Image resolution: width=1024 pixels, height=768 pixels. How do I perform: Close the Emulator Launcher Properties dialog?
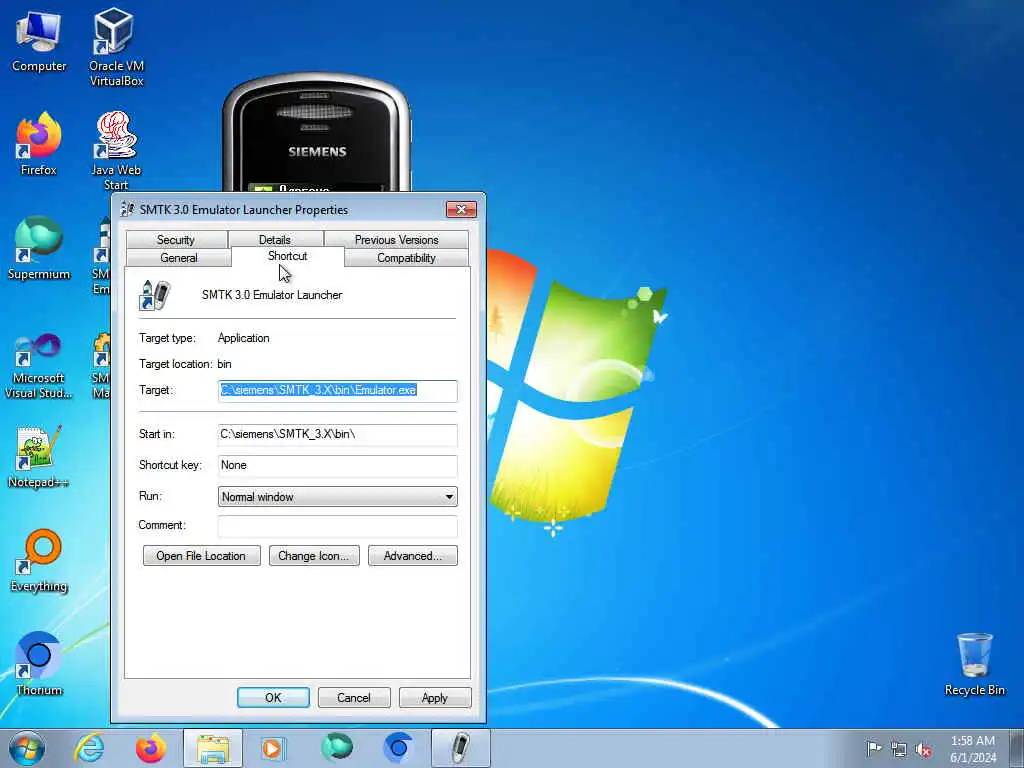[461, 209]
